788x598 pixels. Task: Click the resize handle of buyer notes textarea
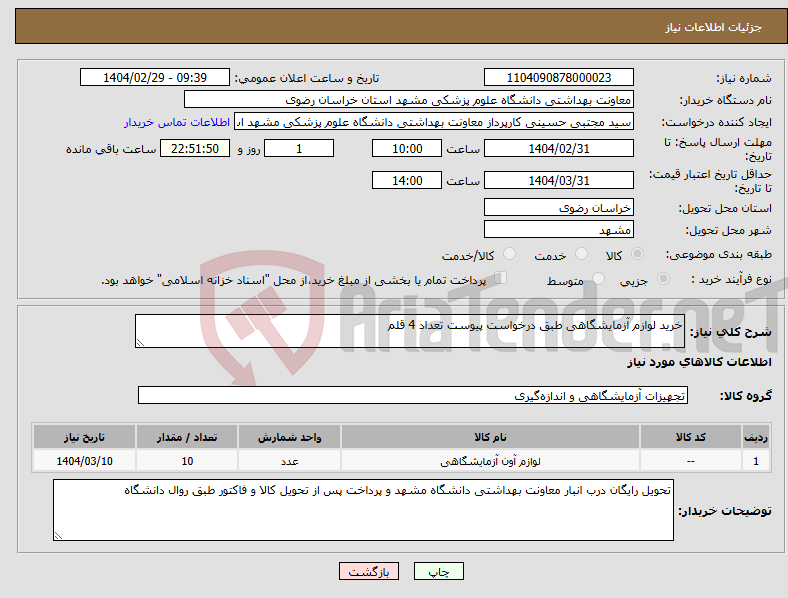tap(58, 536)
